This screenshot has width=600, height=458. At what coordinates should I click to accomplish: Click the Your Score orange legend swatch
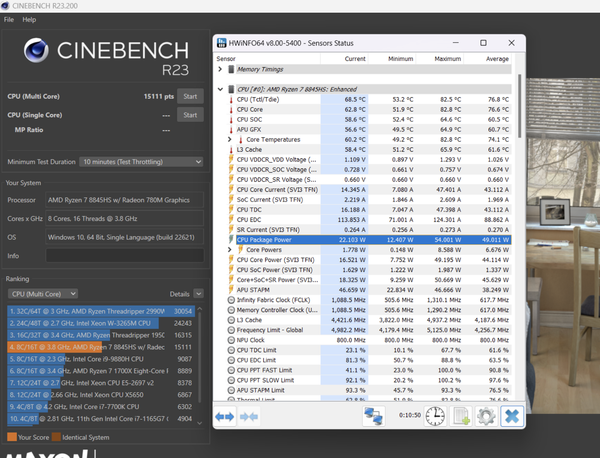coord(12,437)
